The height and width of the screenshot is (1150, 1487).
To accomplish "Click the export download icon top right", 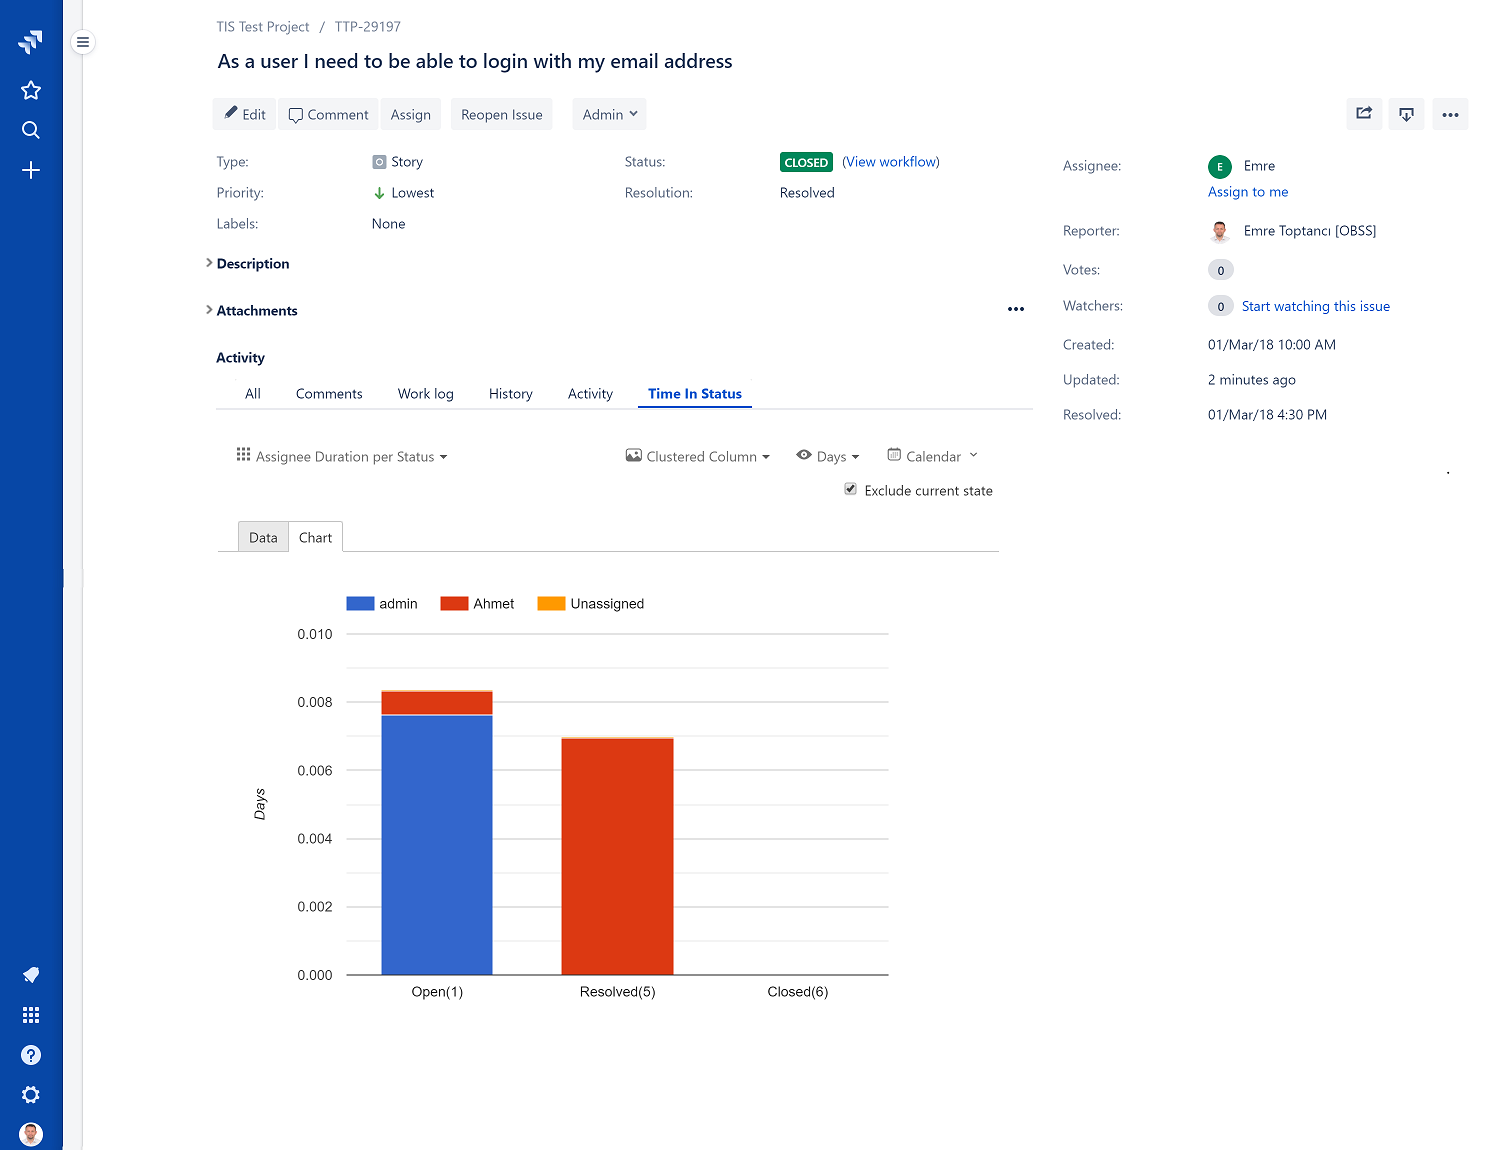I will (1406, 113).
